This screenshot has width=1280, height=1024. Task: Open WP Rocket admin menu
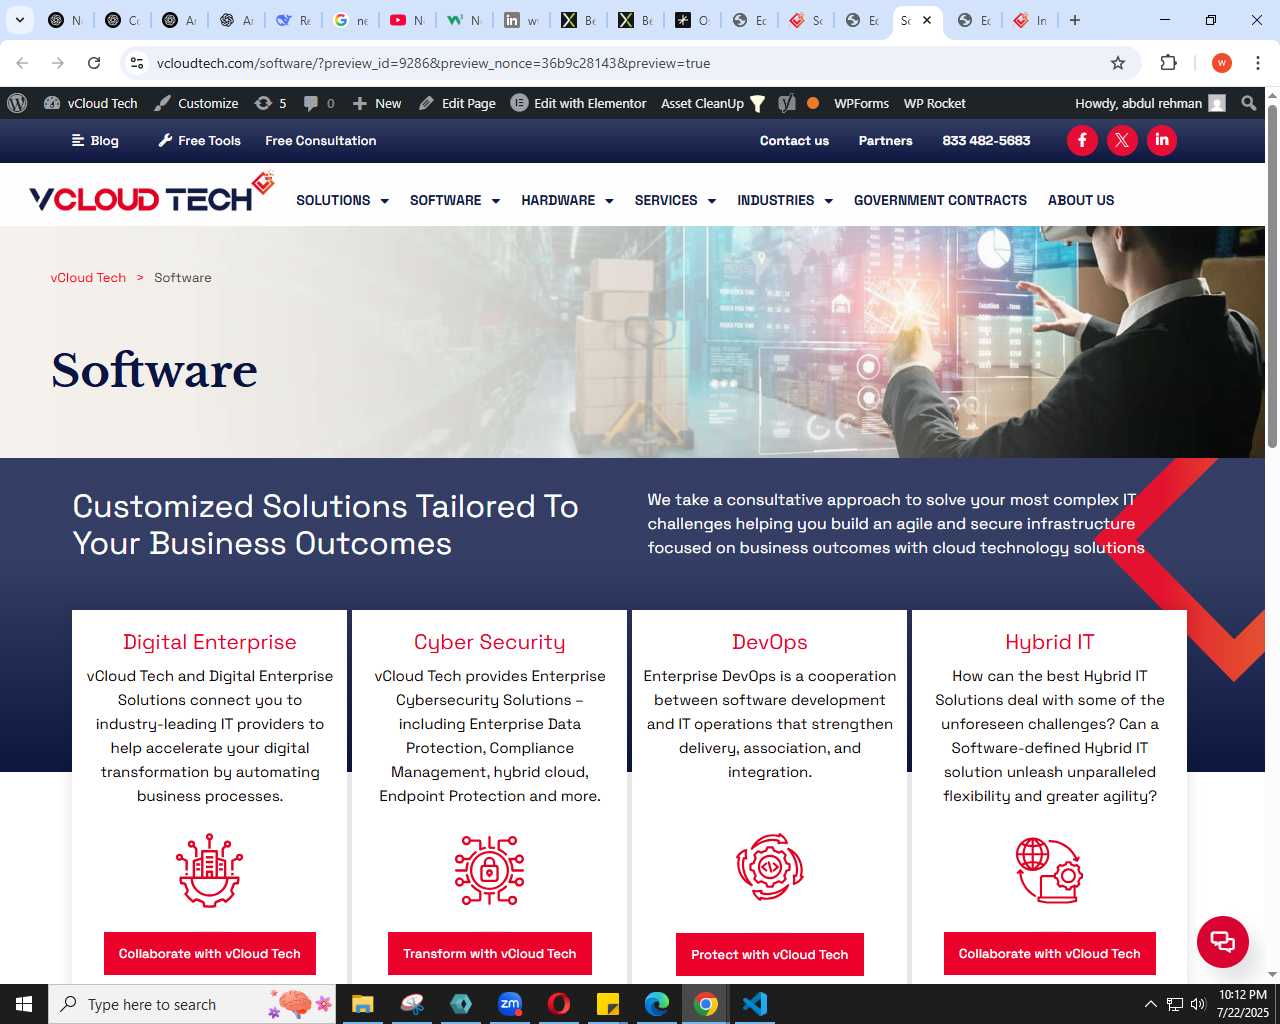[x=934, y=103]
